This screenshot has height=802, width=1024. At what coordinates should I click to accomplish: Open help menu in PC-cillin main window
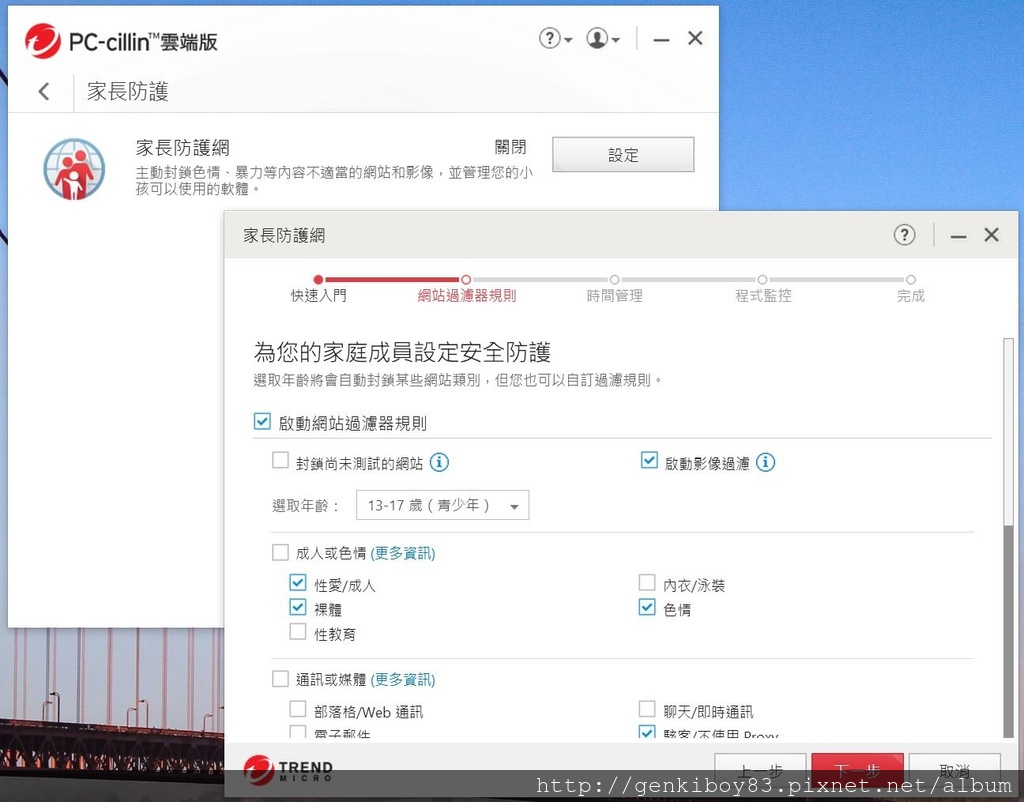click(555, 39)
